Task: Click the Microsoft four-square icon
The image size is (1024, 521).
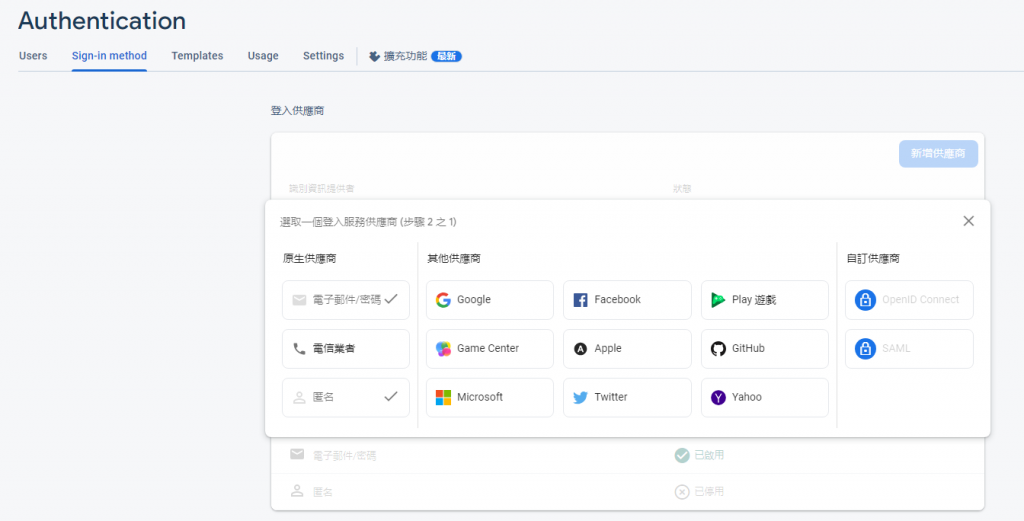Action: tap(443, 398)
